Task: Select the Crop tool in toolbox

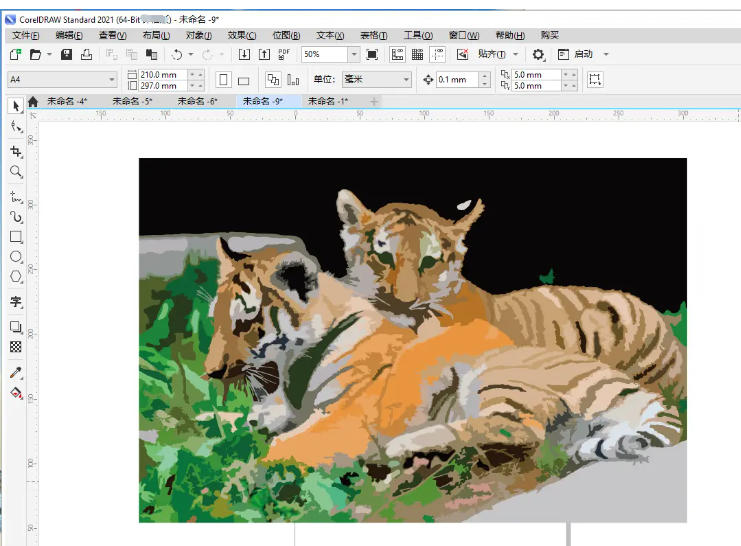Action: [15, 151]
